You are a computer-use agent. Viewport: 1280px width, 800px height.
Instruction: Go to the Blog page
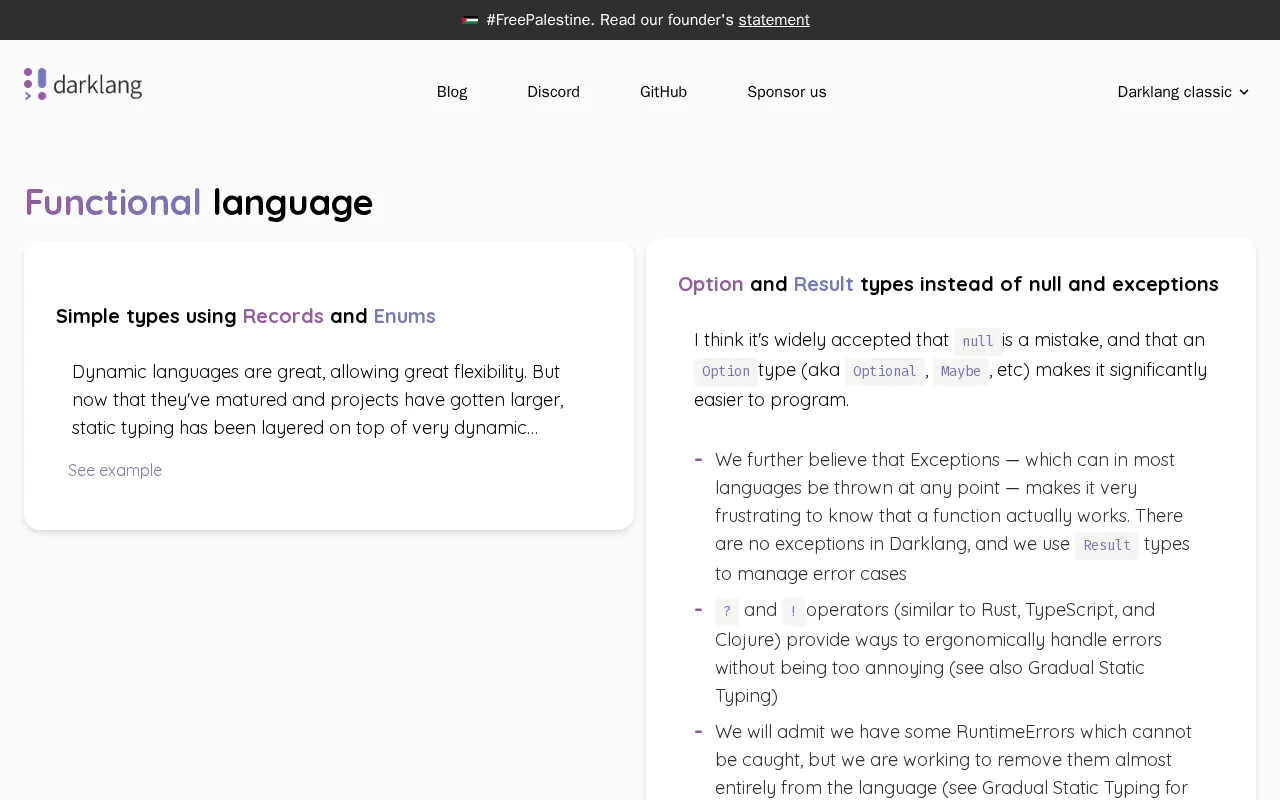[452, 92]
